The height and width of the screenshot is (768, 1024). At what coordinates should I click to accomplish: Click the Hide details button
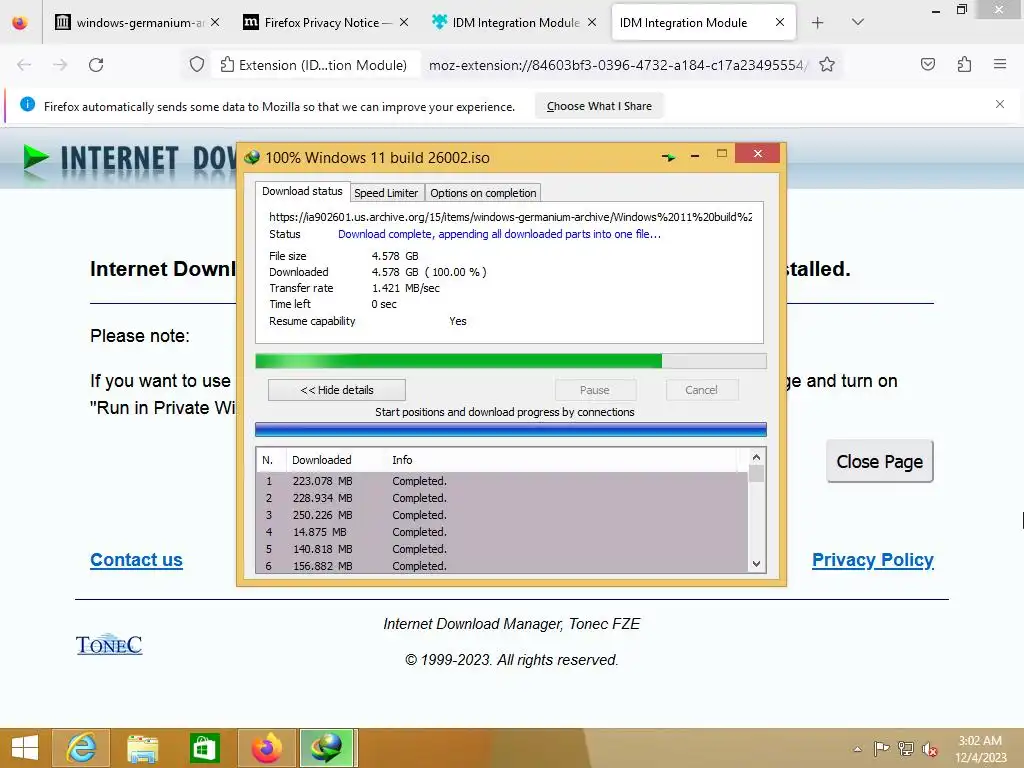[x=336, y=390]
